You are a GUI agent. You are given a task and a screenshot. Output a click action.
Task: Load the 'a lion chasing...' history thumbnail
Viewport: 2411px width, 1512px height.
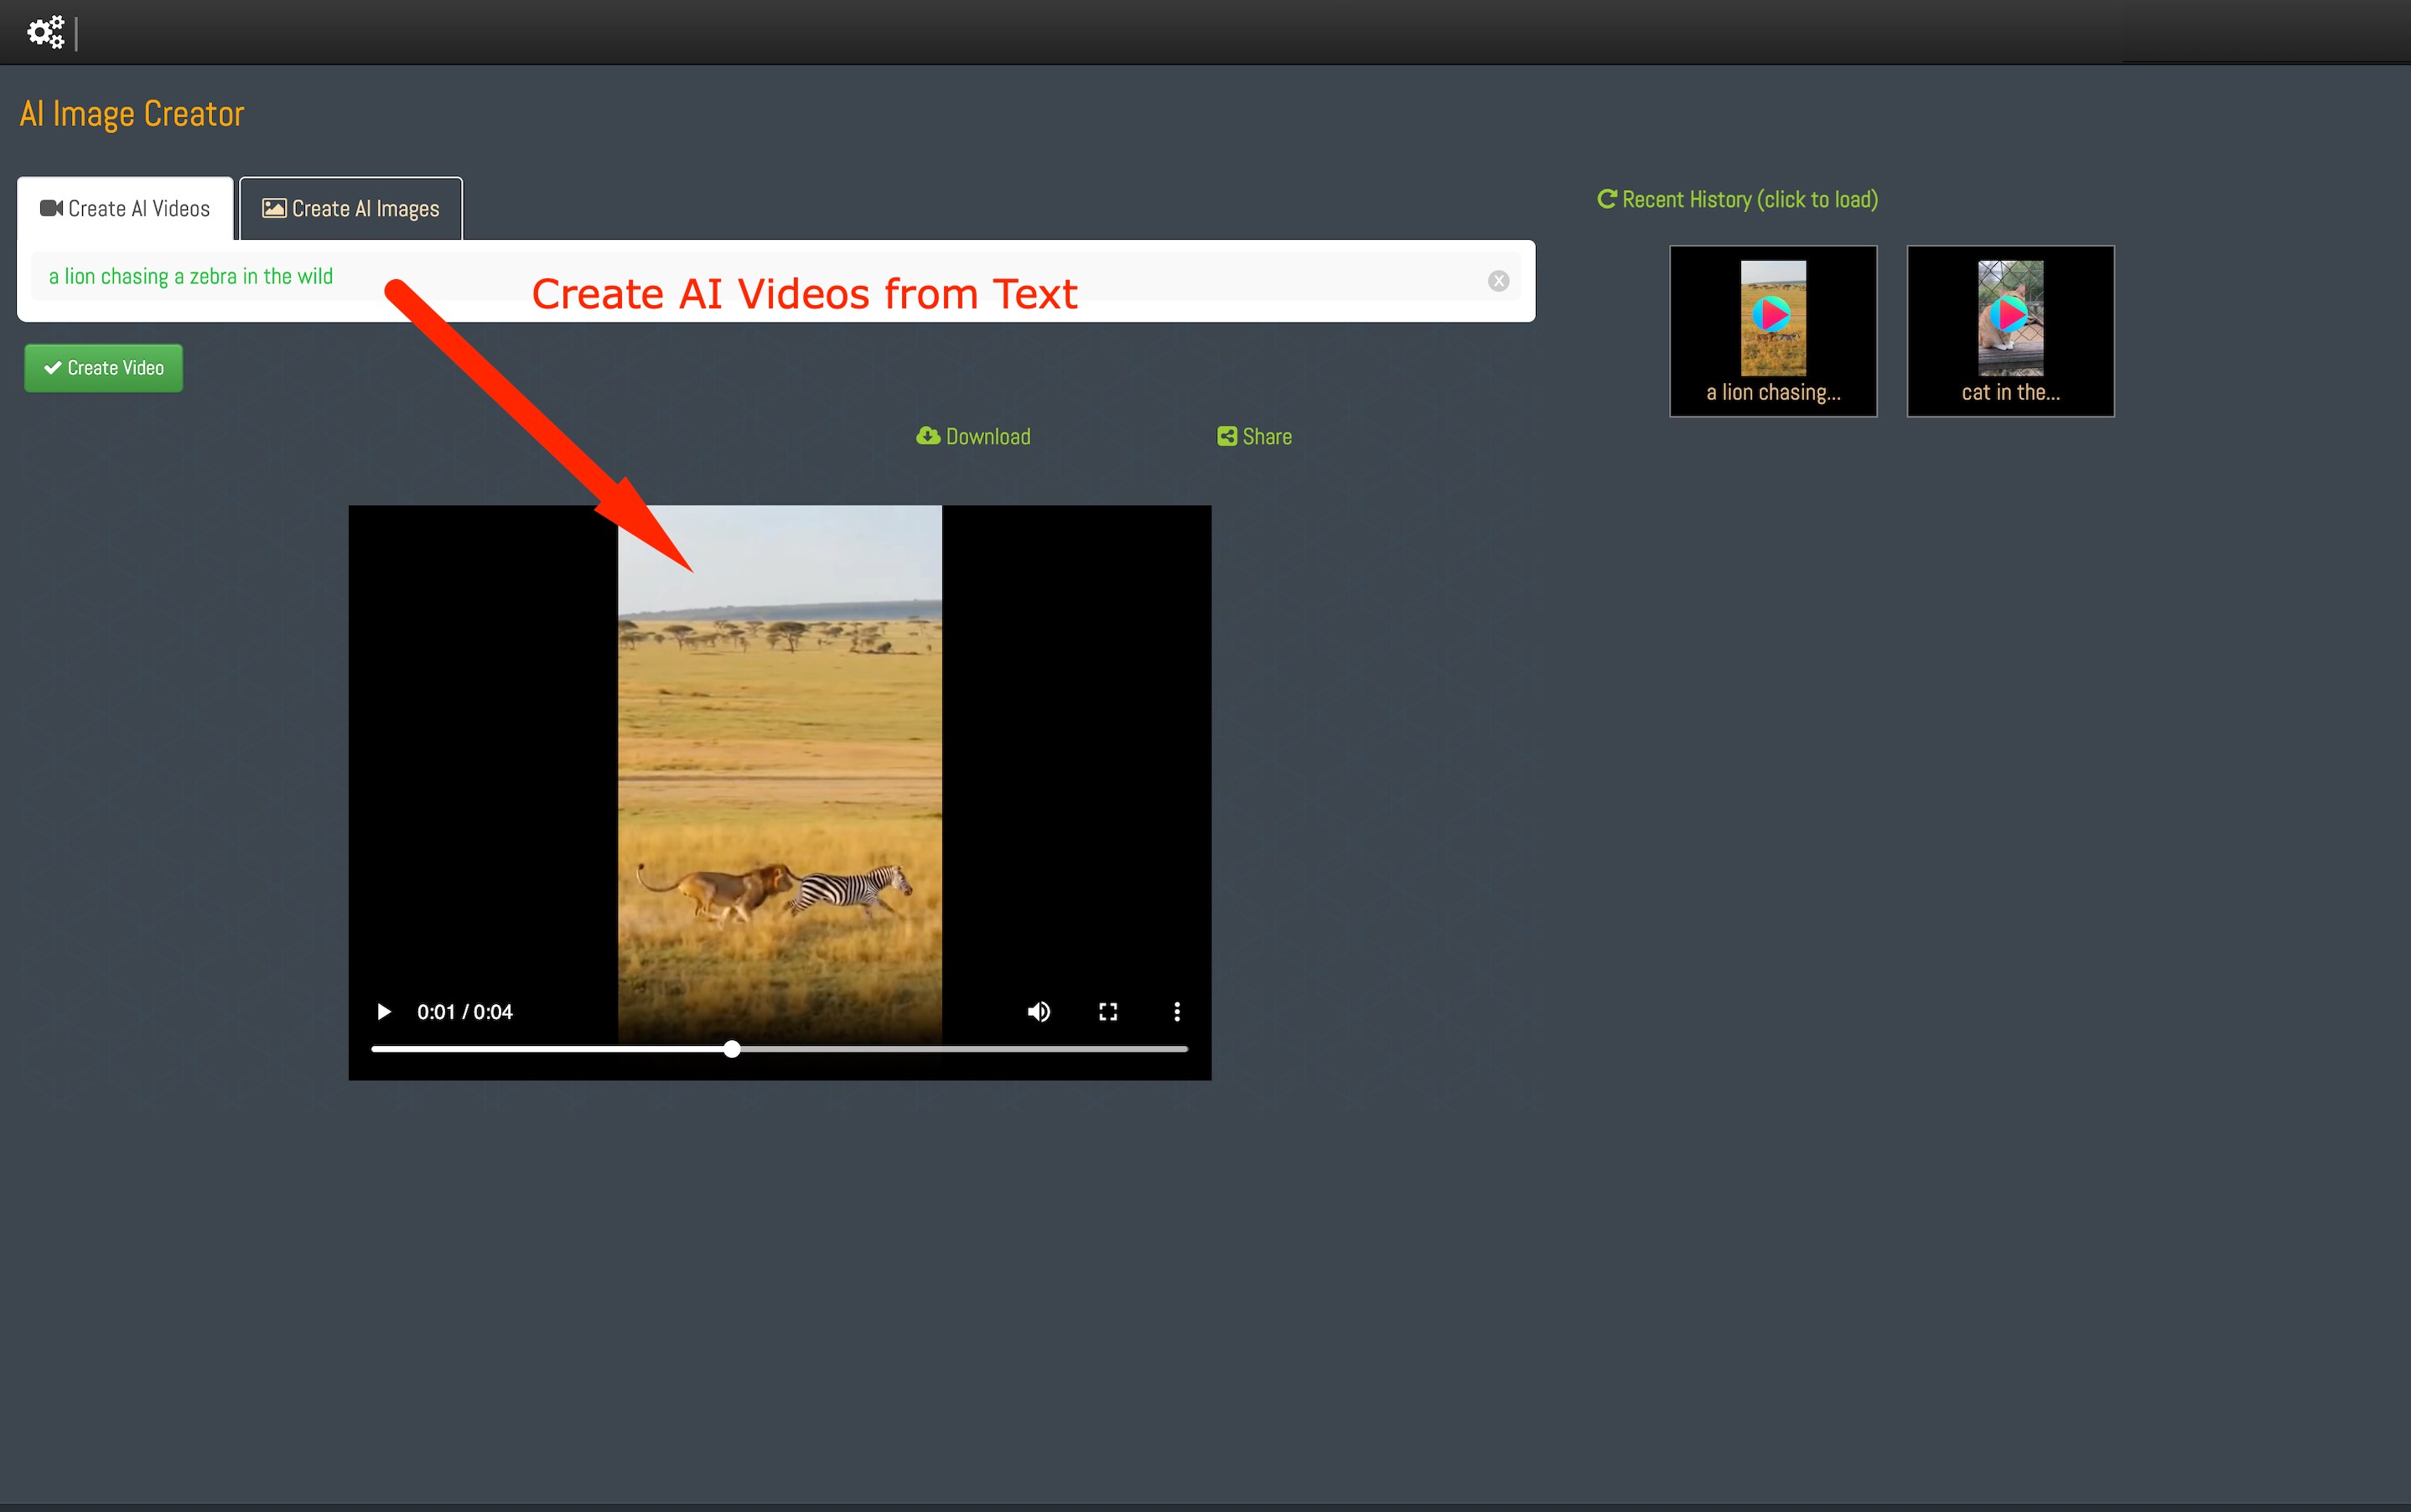1772,330
